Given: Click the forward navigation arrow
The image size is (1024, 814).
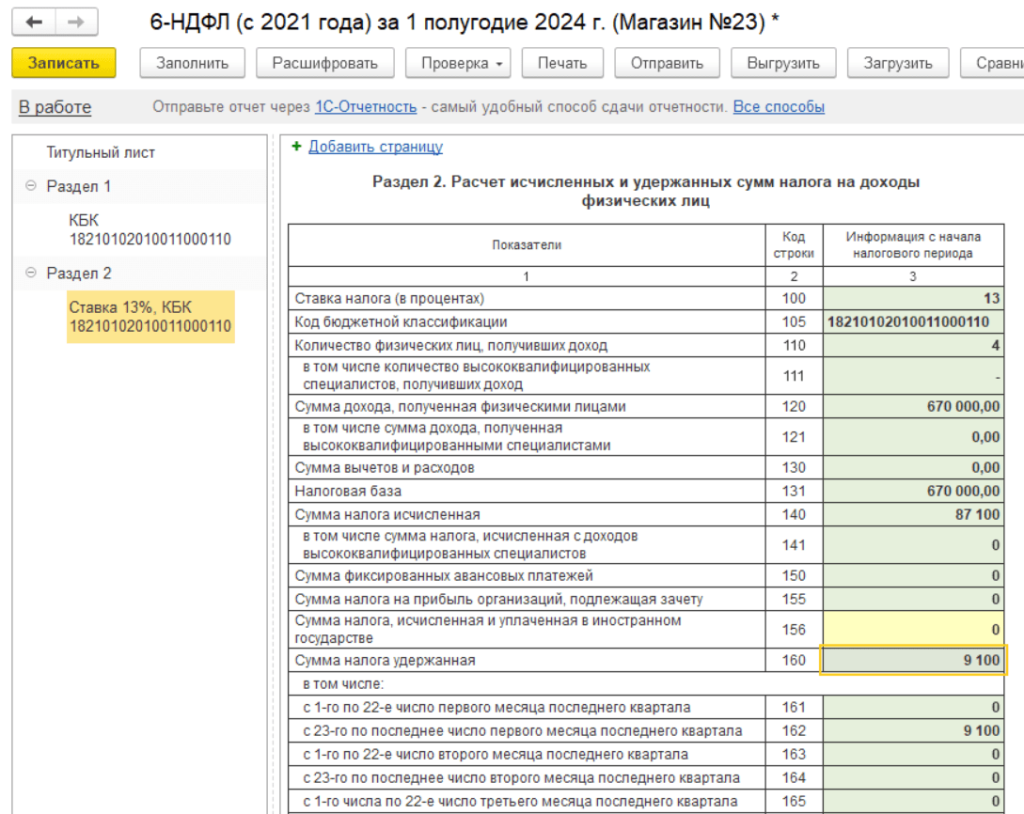Looking at the screenshot, I should point(76,21).
